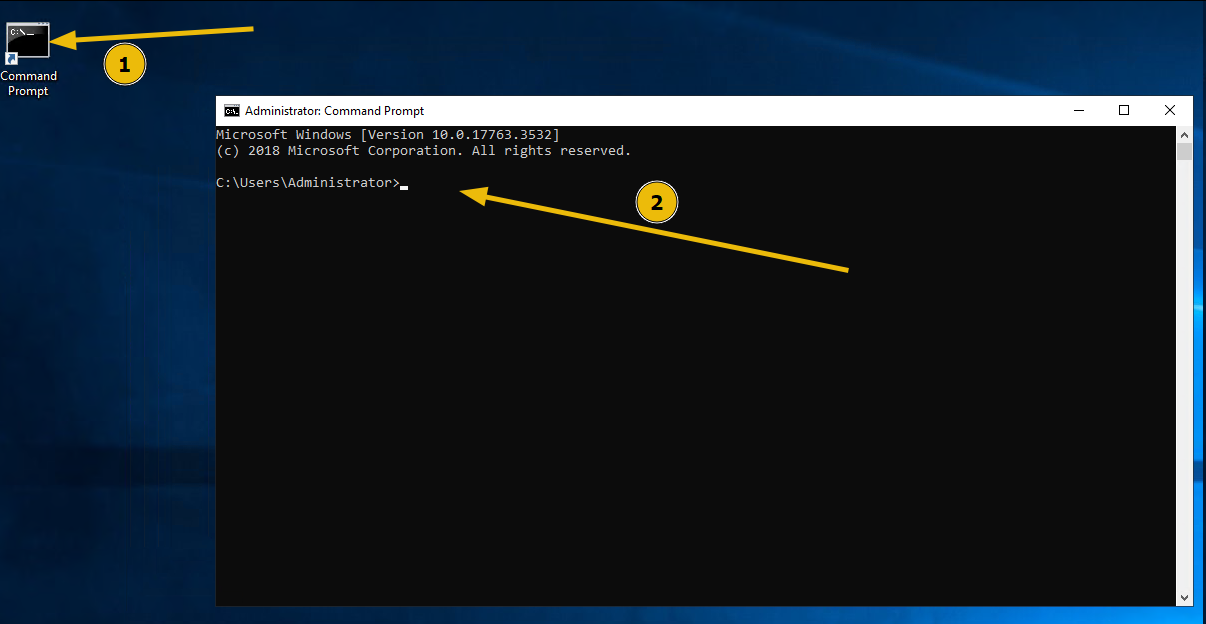Click the numbered callout marker 1
Viewport: 1206px width, 624px height.
tap(125, 64)
